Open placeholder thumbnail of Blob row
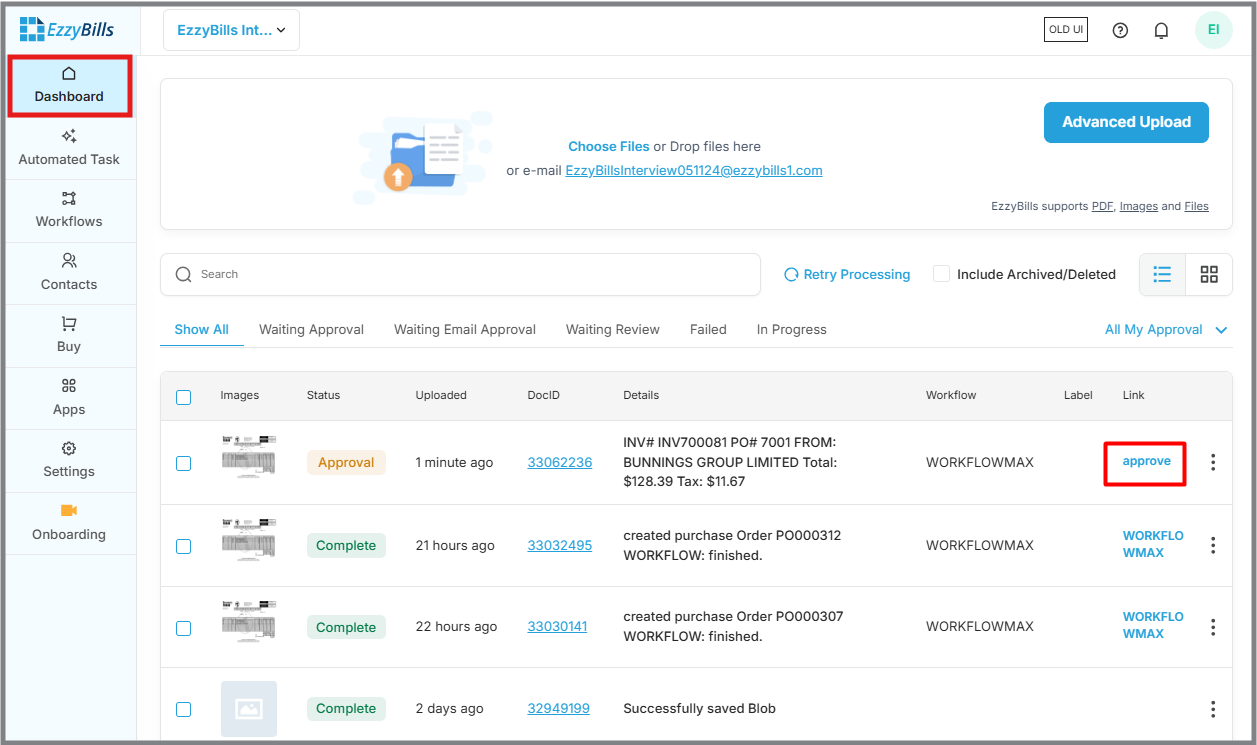The image size is (1257, 745). 249,709
